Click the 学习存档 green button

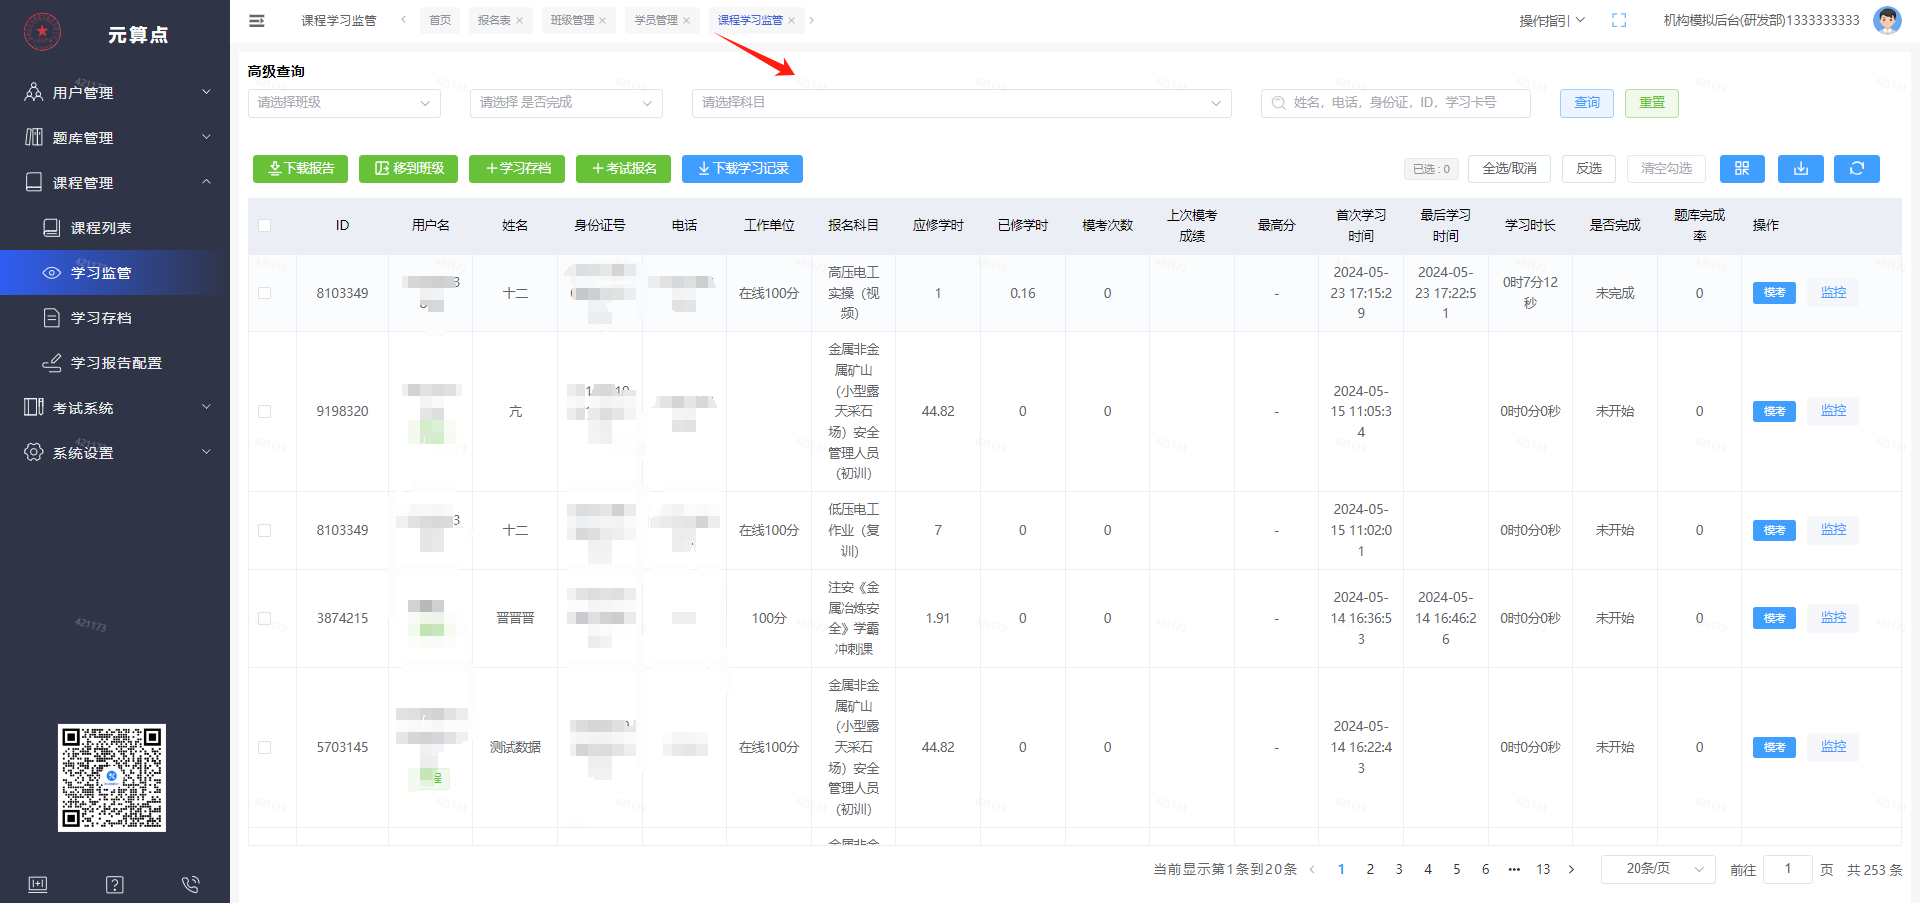pos(517,169)
